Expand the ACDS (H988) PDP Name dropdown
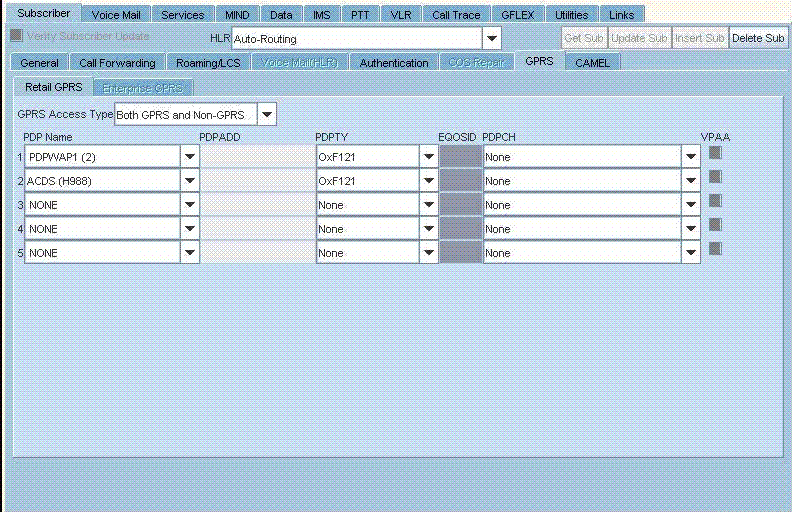Screen dimensions: 792x512 [x=190, y=180]
